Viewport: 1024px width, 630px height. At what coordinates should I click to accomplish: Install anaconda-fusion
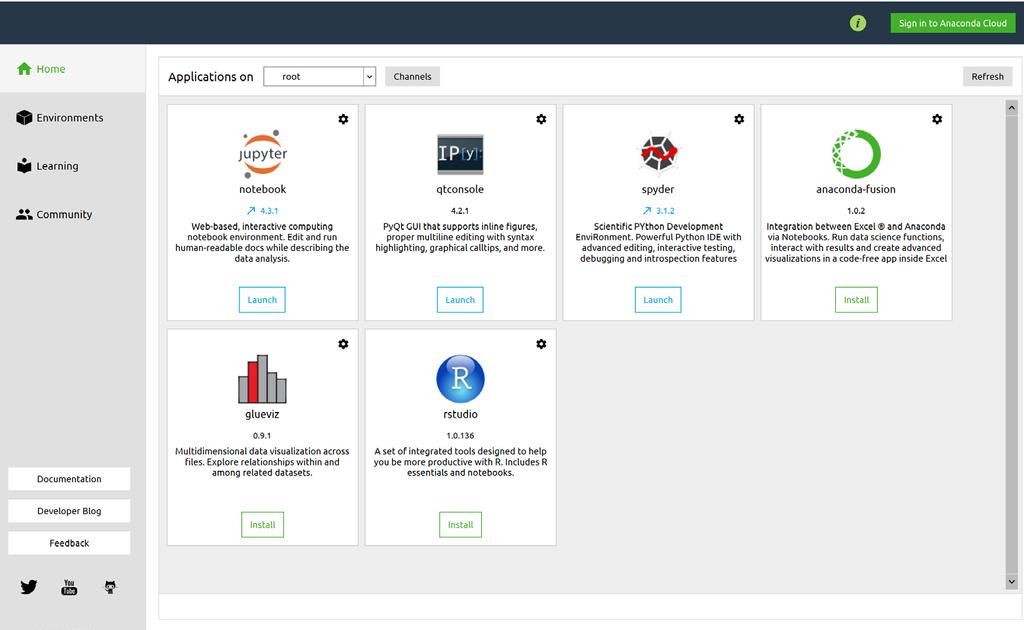(856, 300)
